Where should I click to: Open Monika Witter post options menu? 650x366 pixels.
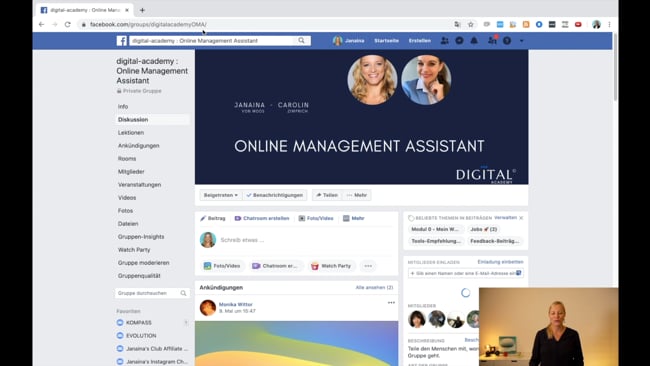point(391,303)
